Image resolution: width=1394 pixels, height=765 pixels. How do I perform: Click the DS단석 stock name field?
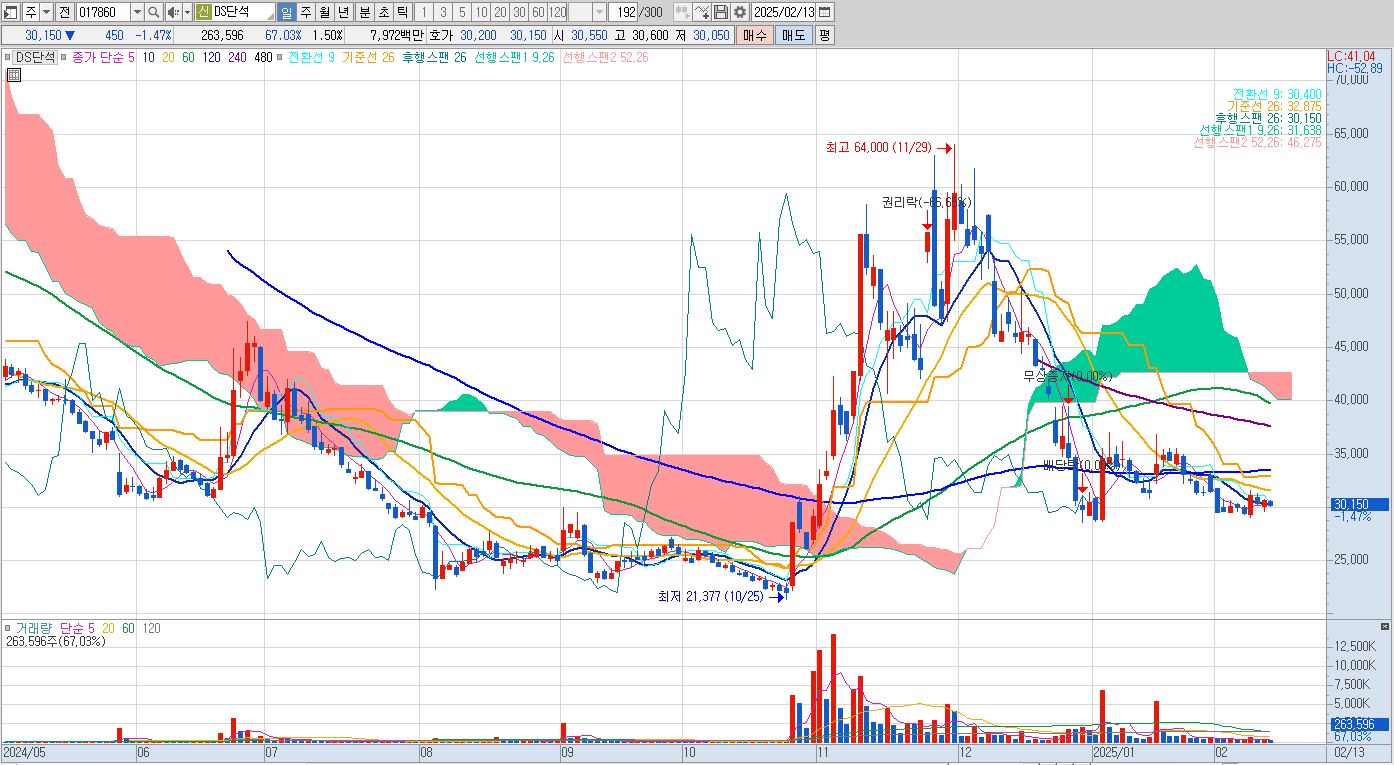pyautogui.click(x=243, y=12)
